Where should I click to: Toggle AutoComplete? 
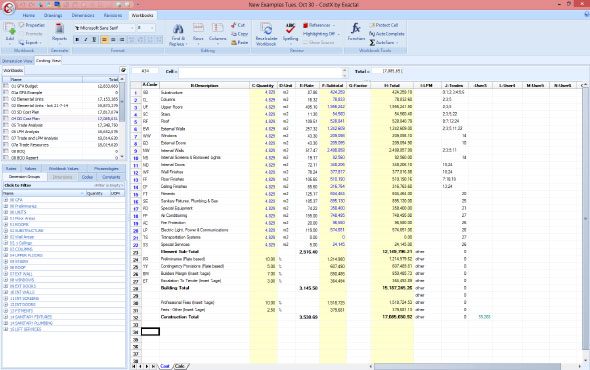point(386,34)
